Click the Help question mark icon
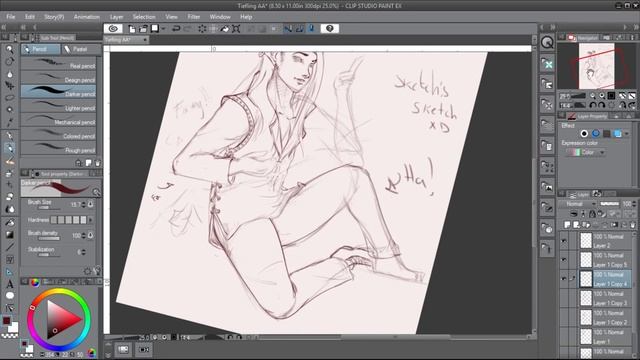This screenshot has height=360, width=640. [329, 29]
